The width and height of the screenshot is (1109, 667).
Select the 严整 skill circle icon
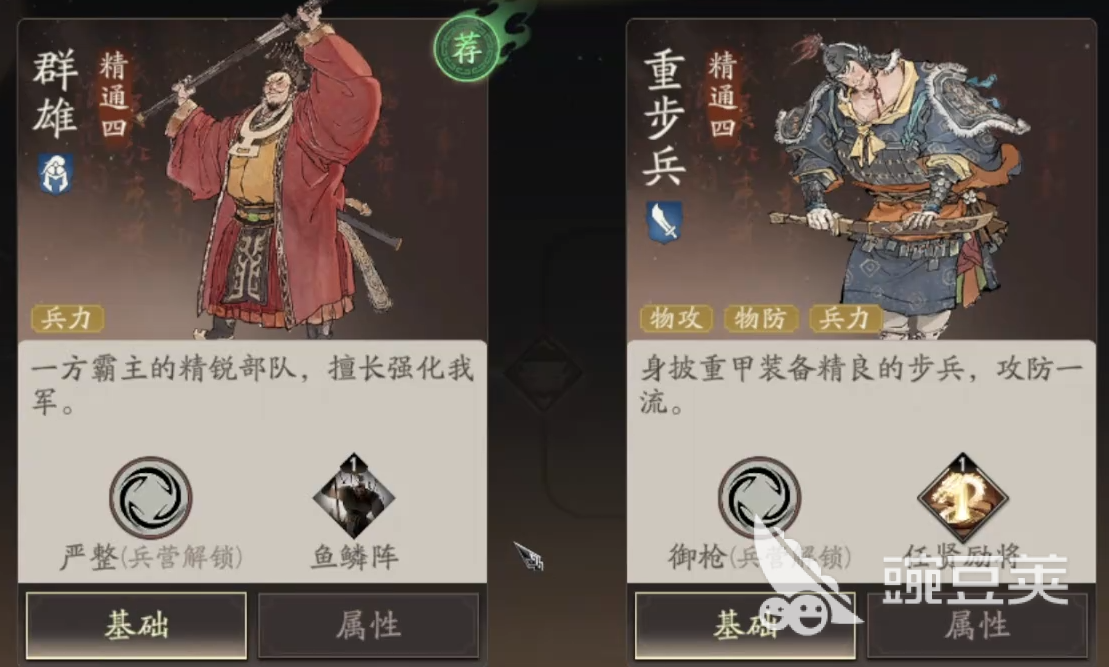(151, 498)
